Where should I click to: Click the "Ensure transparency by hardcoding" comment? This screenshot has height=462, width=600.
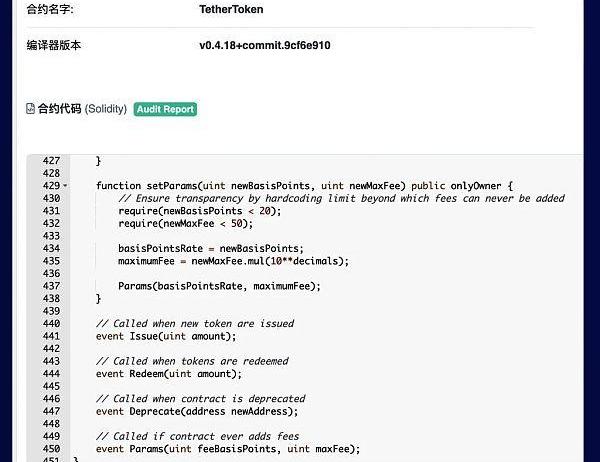[x=341, y=198]
